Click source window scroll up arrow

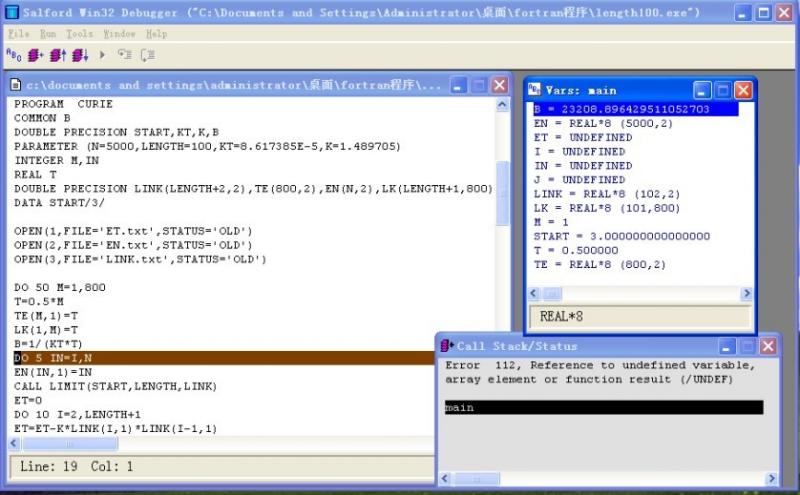click(502, 105)
